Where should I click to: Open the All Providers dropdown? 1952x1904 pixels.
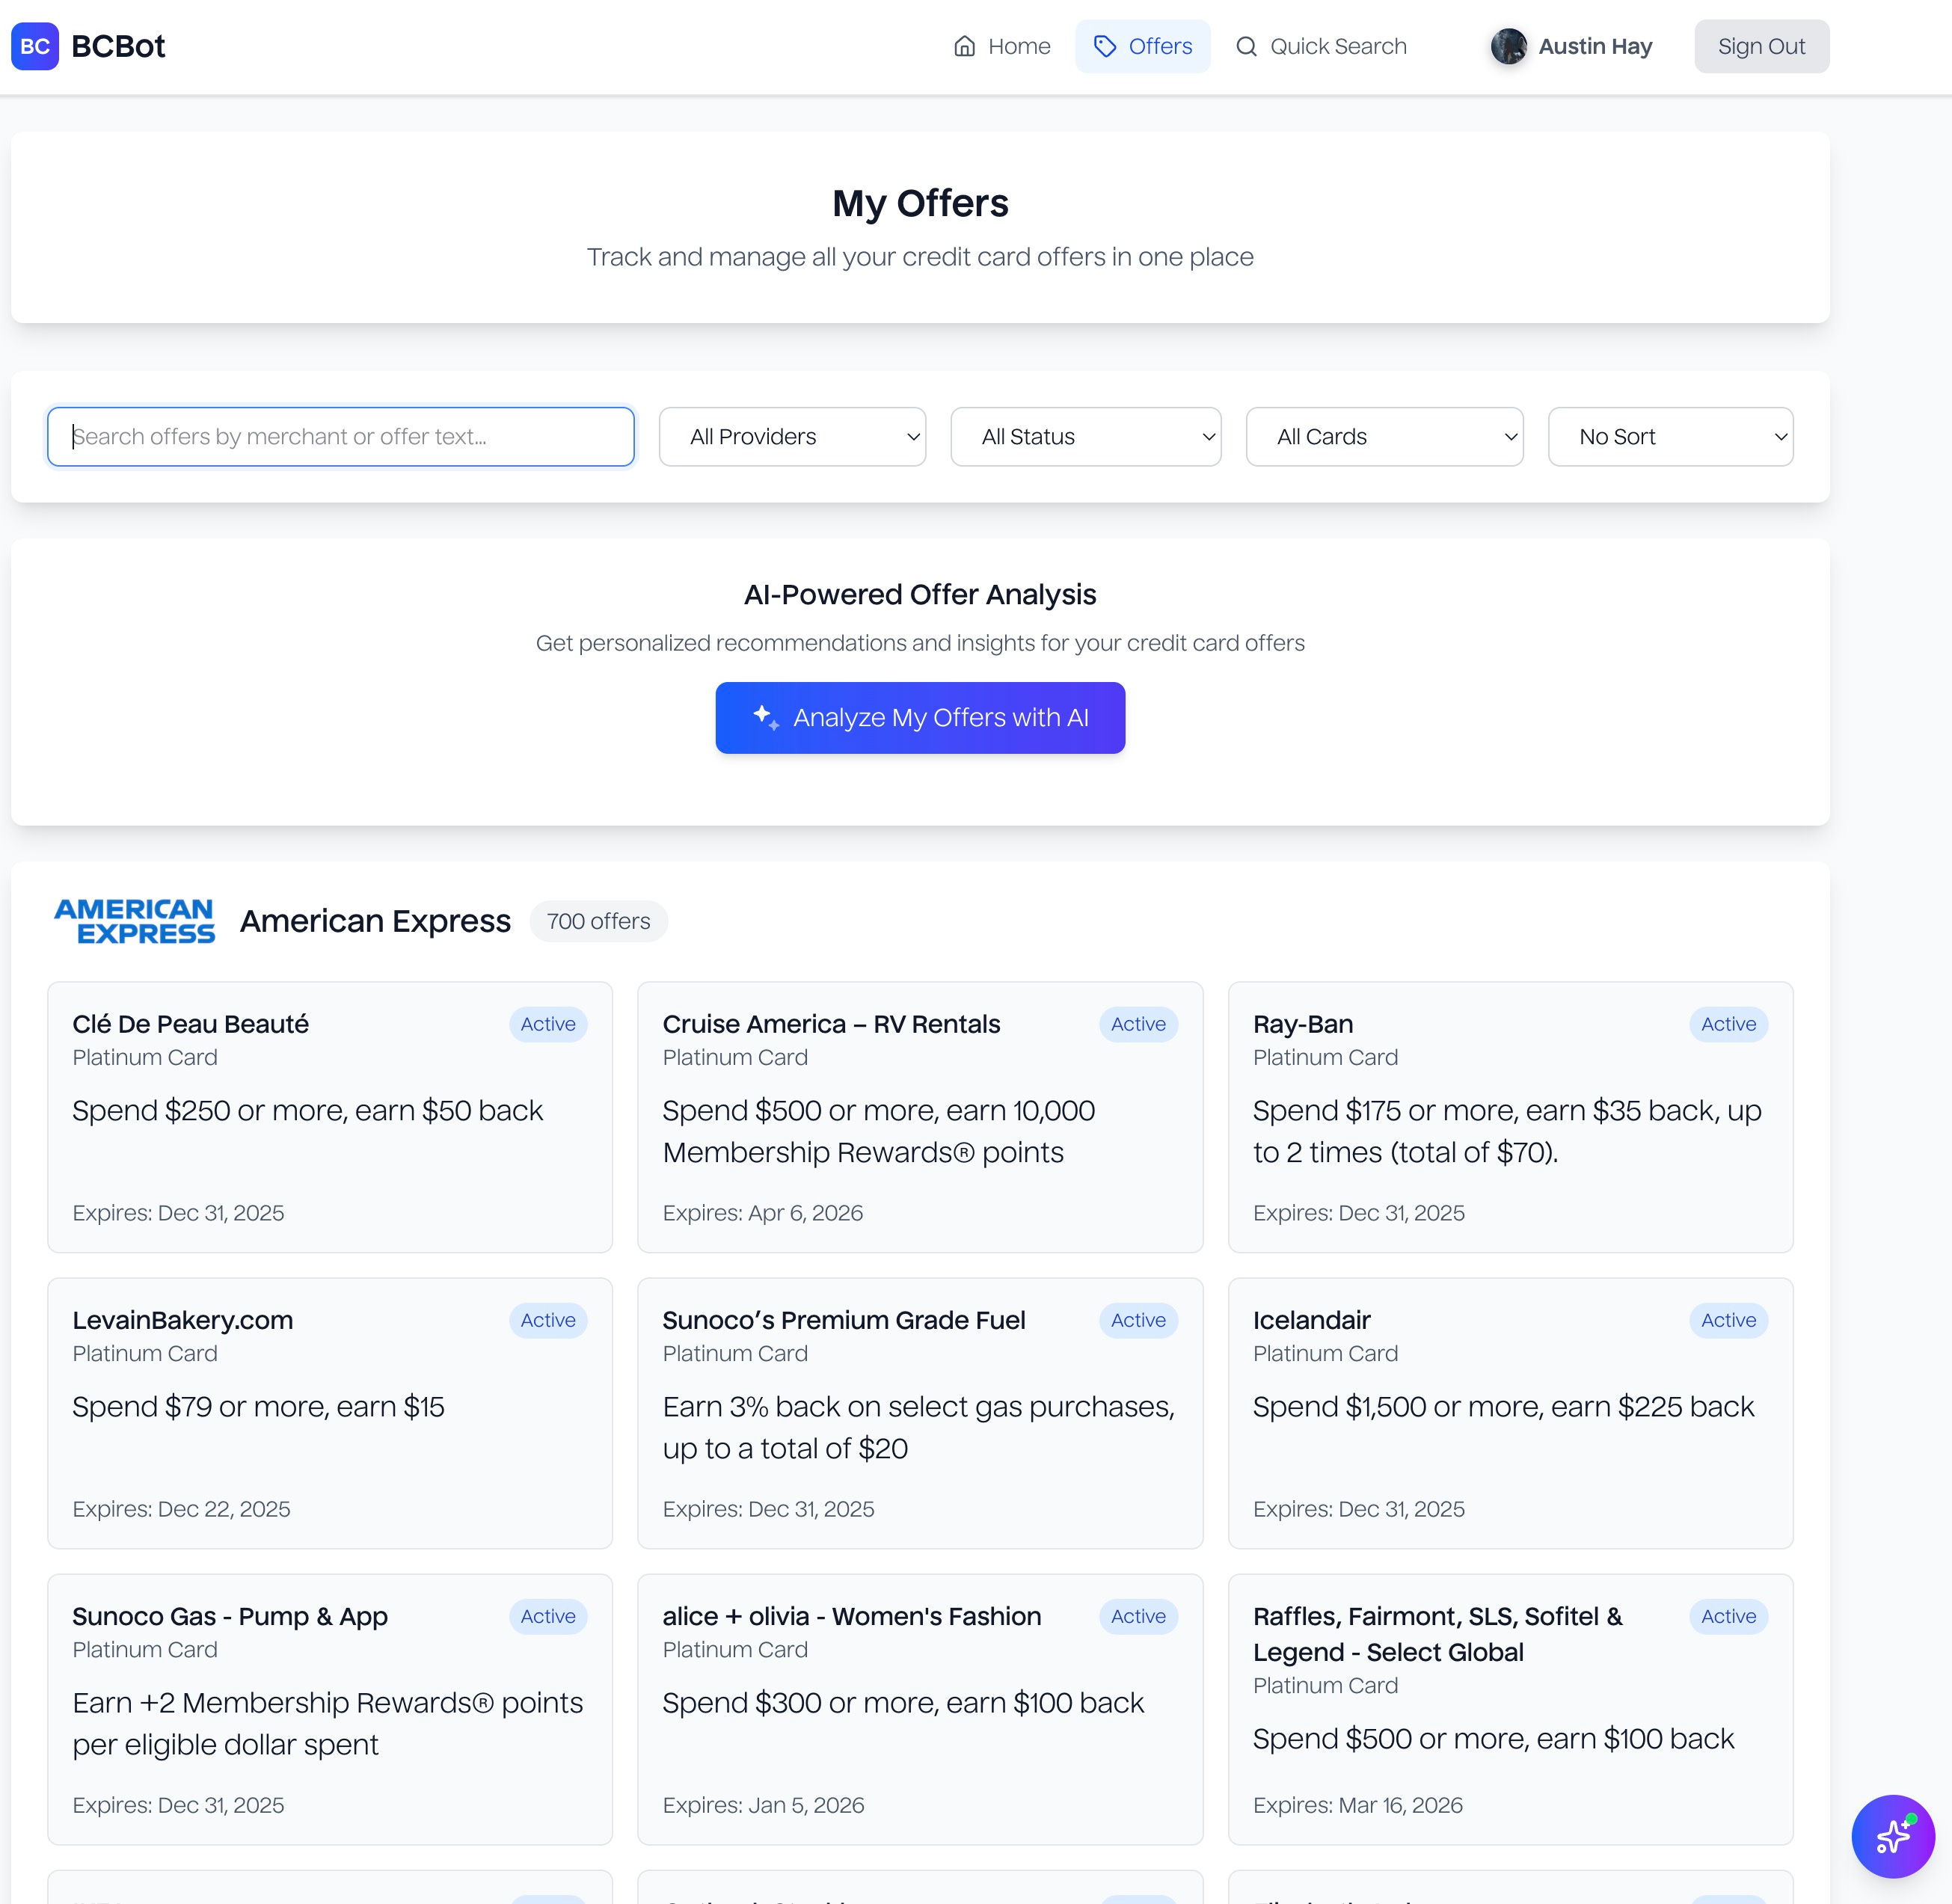[x=792, y=437]
